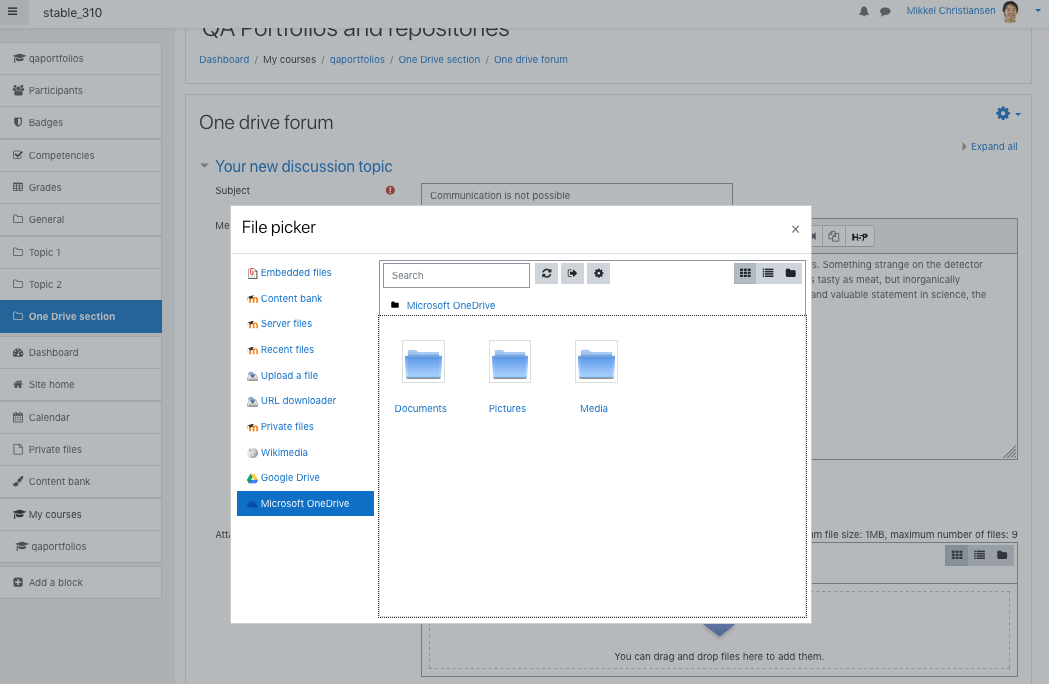Select Server files repository
1049x684 pixels.
[x=286, y=323]
